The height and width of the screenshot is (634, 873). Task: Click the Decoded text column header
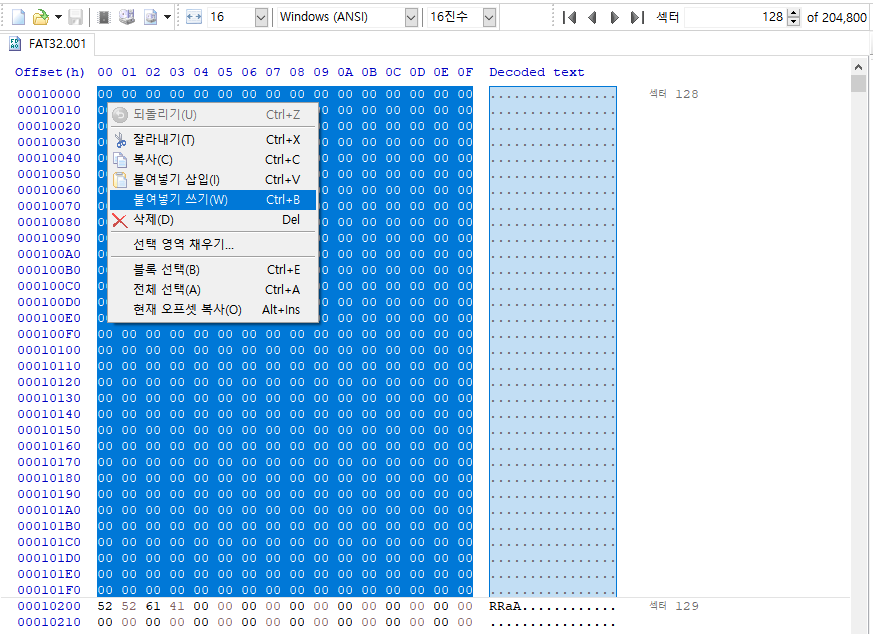tap(537, 72)
